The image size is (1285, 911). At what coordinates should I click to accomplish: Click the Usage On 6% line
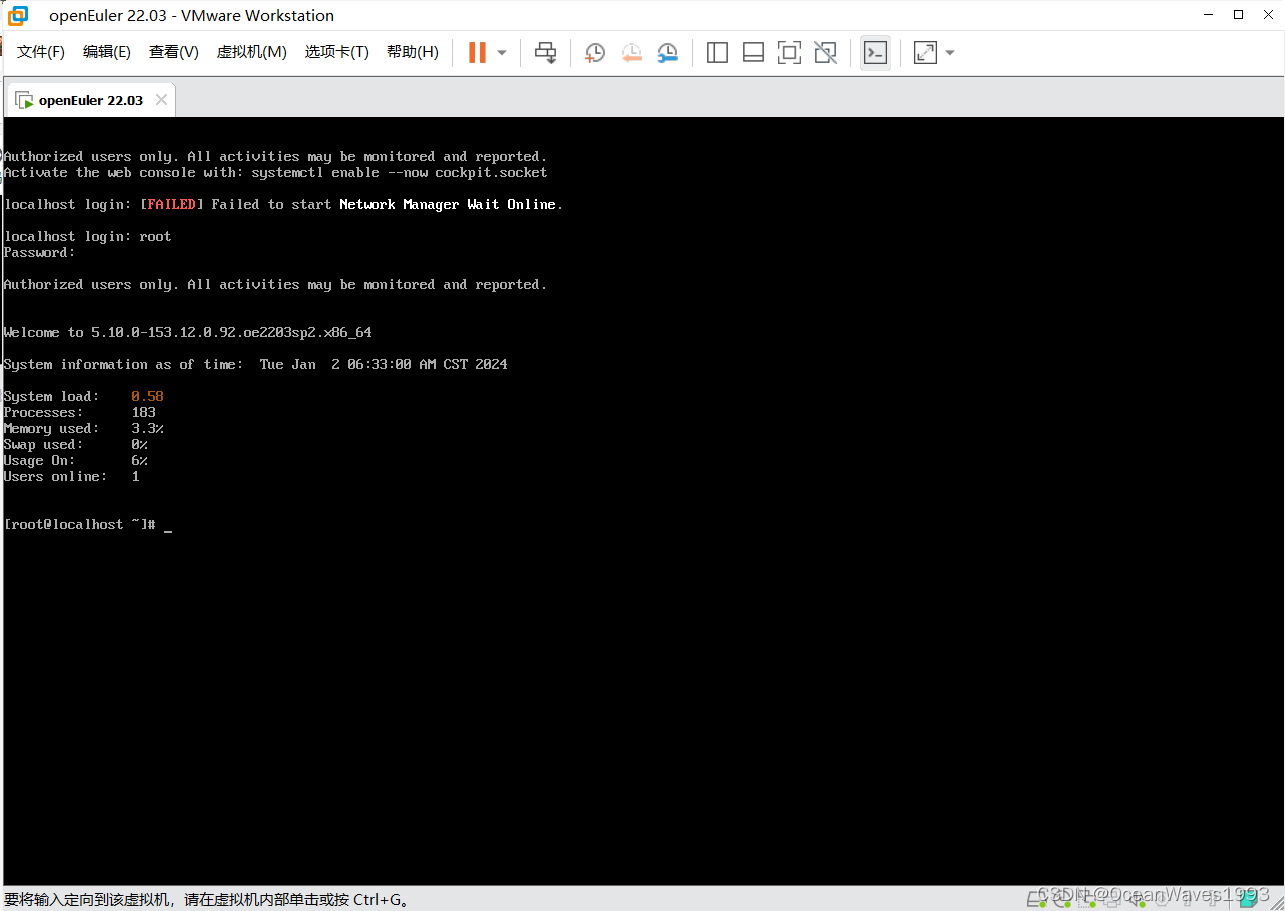[76, 460]
